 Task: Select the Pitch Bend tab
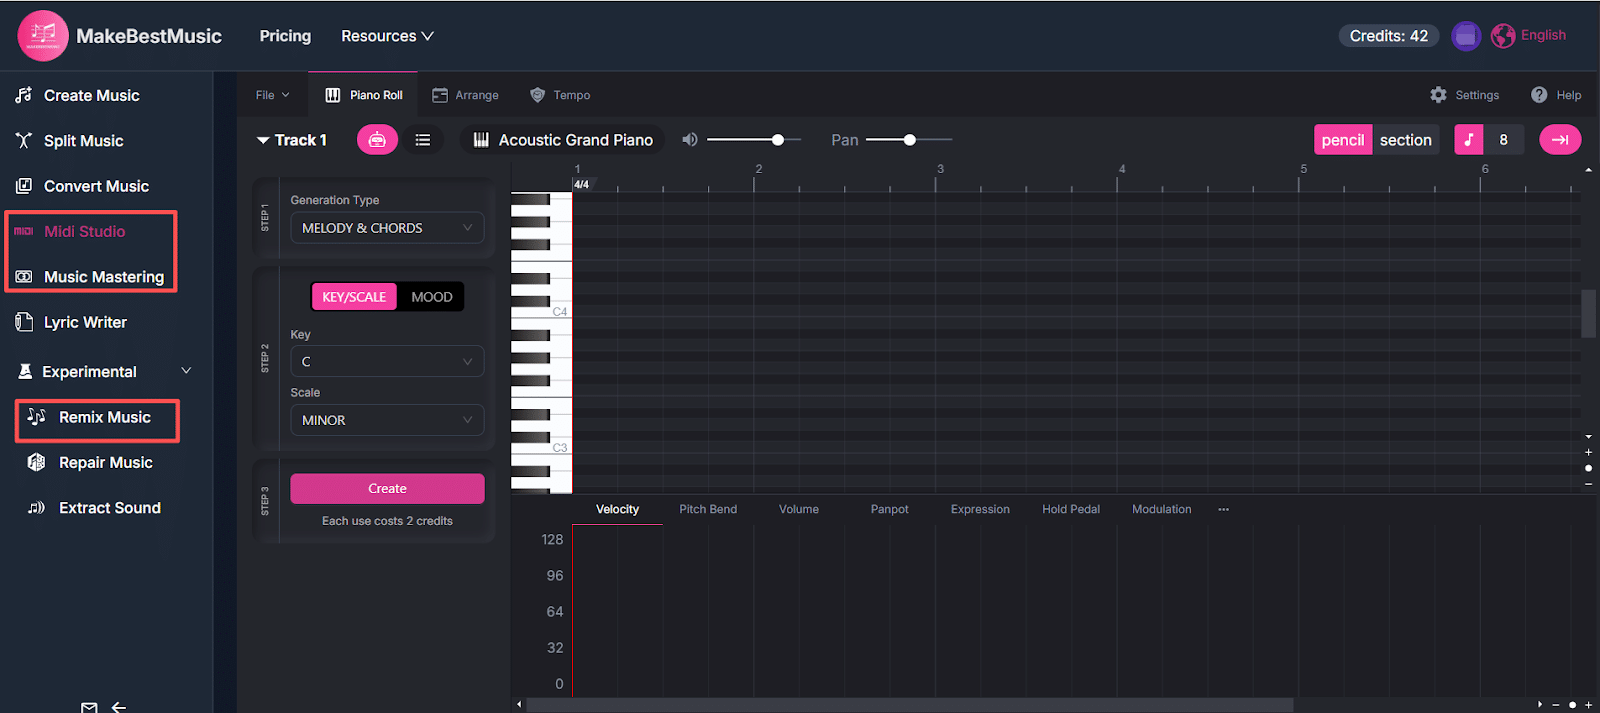click(x=707, y=509)
